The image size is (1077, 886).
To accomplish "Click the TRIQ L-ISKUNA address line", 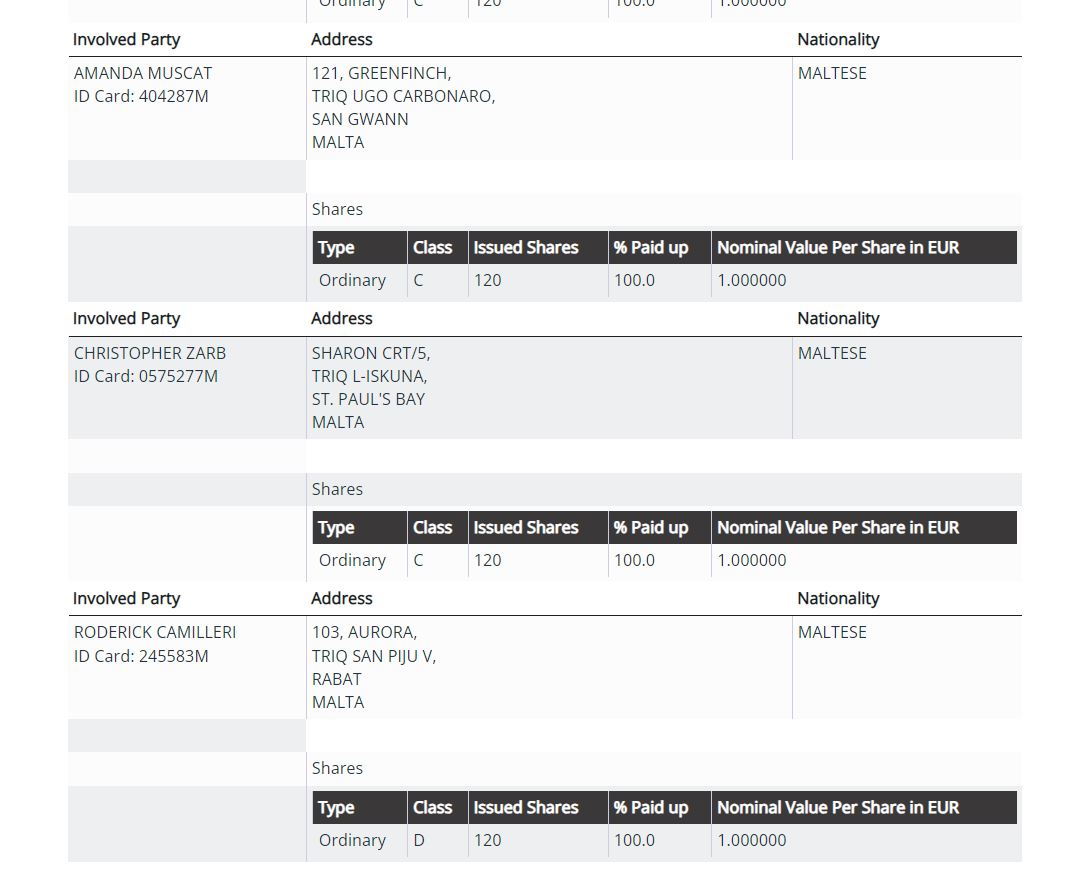I will point(369,376).
